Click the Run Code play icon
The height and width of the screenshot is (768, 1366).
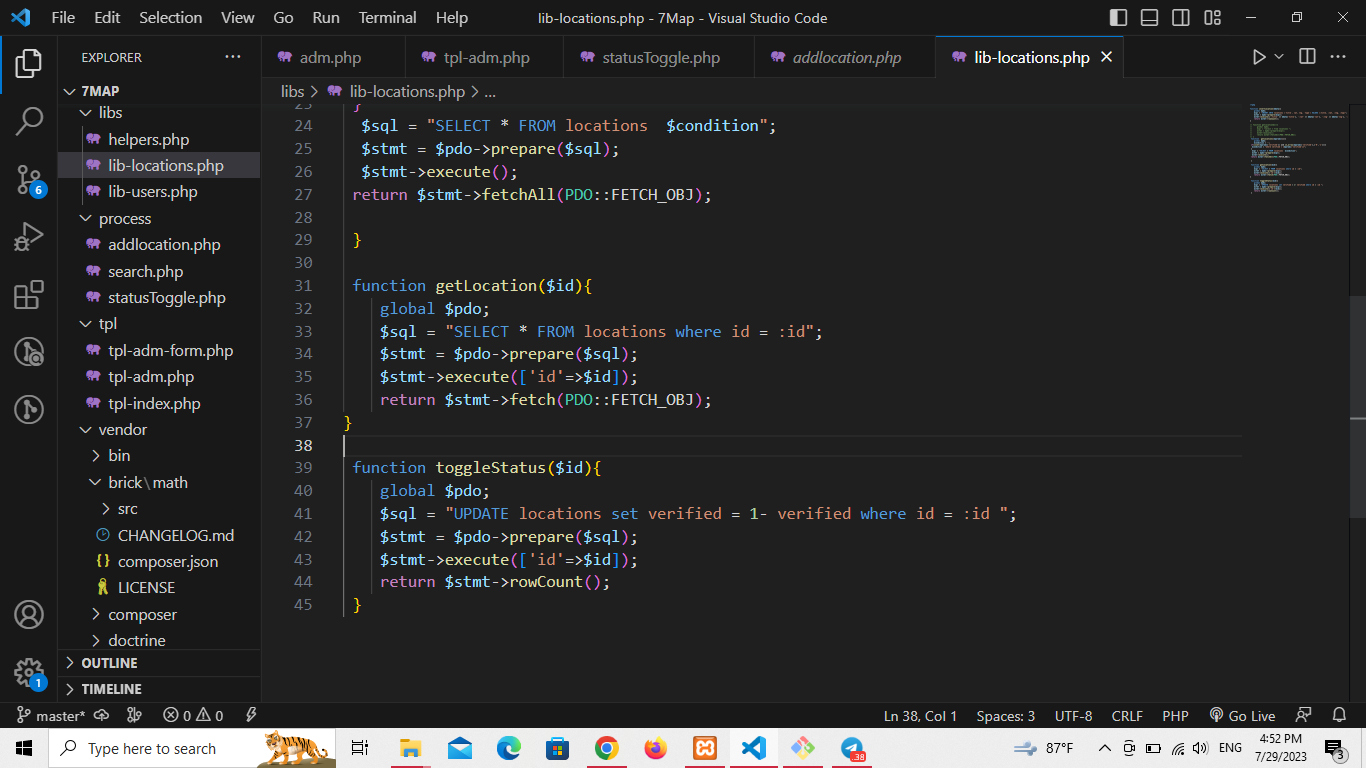click(x=1259, y=57)
